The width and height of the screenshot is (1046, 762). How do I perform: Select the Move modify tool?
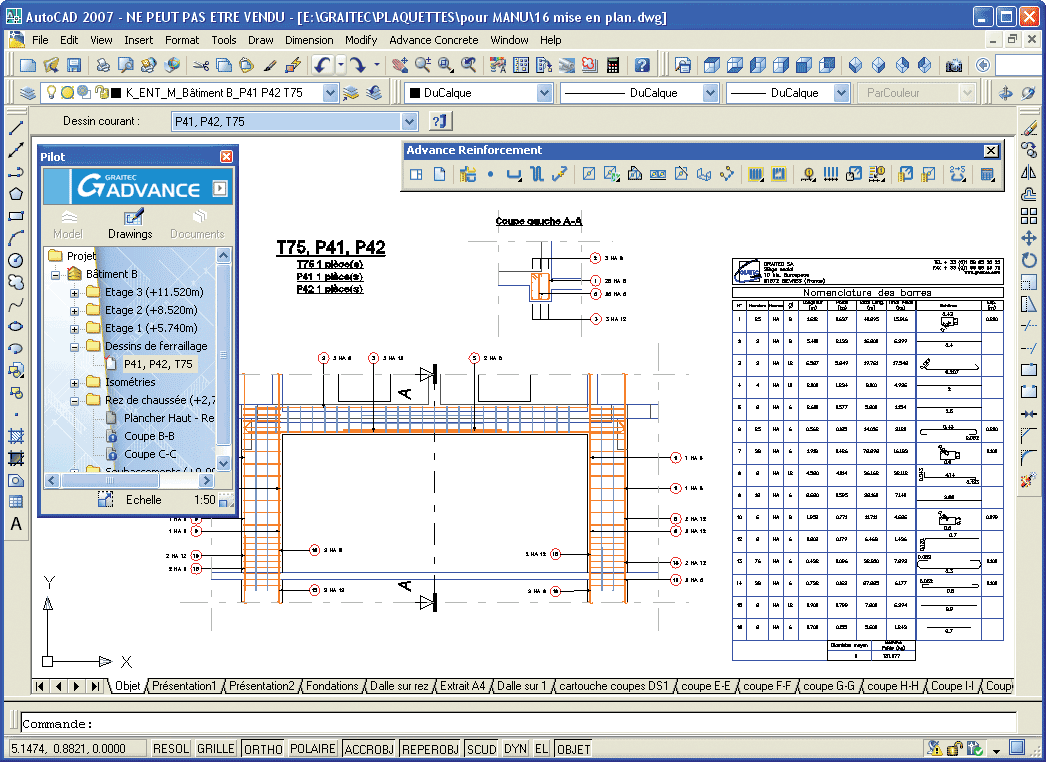pos(1029,238)
